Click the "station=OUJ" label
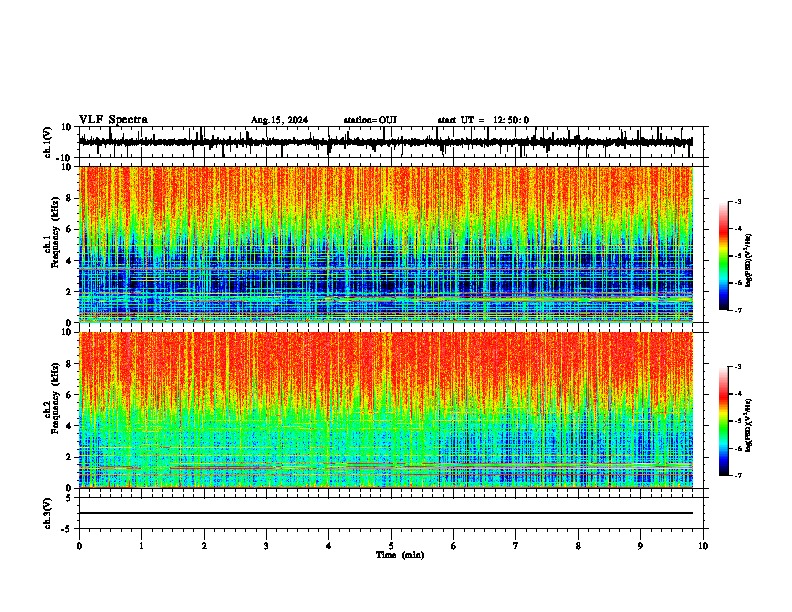Viewport: 792px width, 612px height. (370, 120)
